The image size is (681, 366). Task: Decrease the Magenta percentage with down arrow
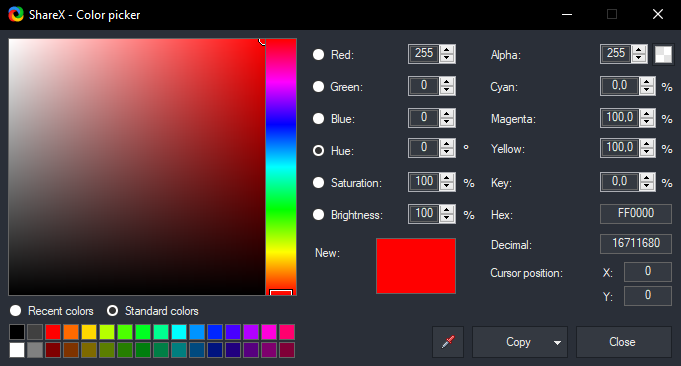tap(647, 122)
